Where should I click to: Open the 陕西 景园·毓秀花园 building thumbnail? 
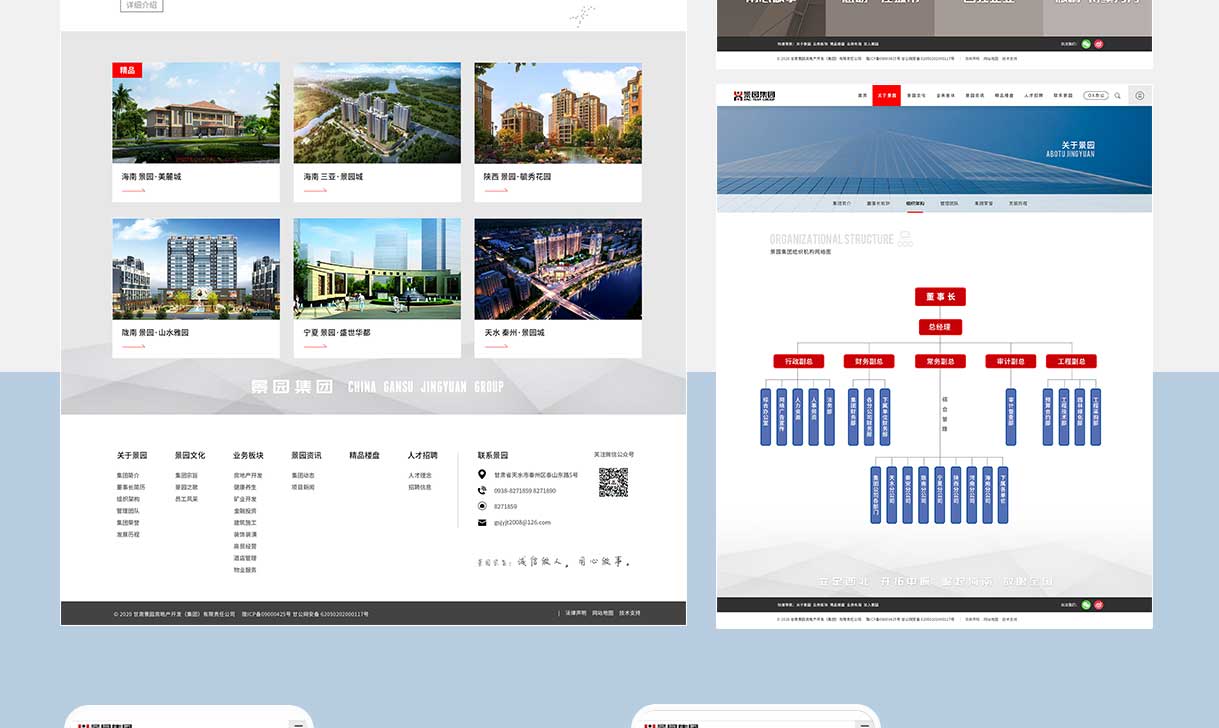558,113
